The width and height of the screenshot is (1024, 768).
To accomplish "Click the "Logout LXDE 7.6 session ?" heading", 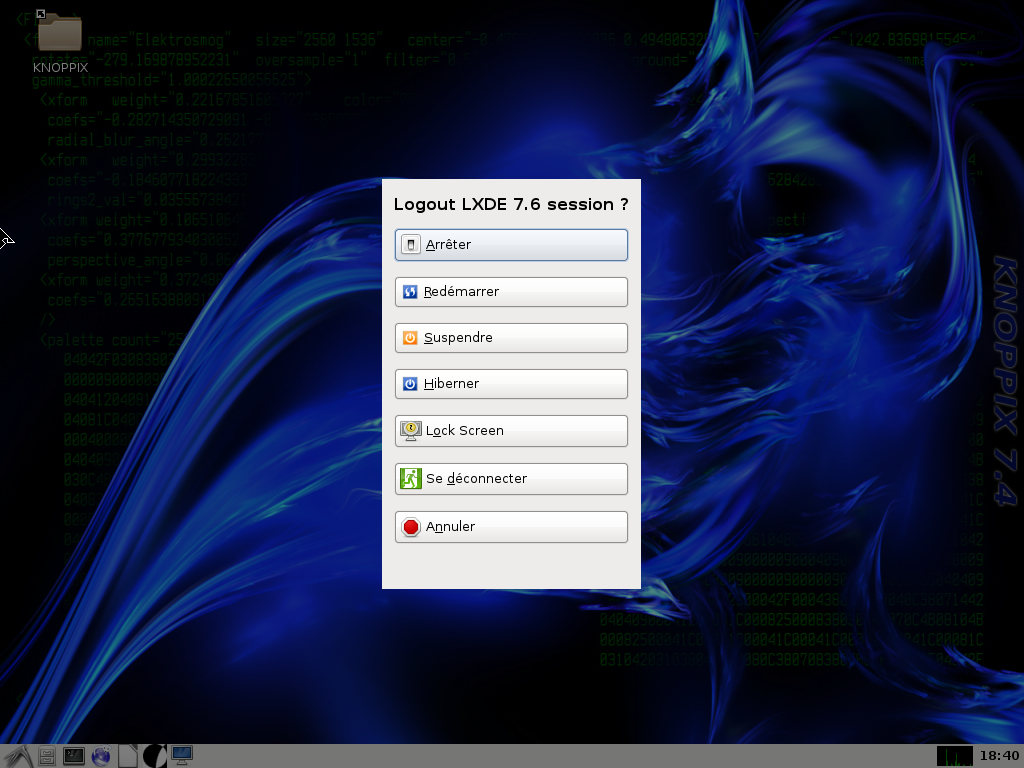I will tap(511, 204).
